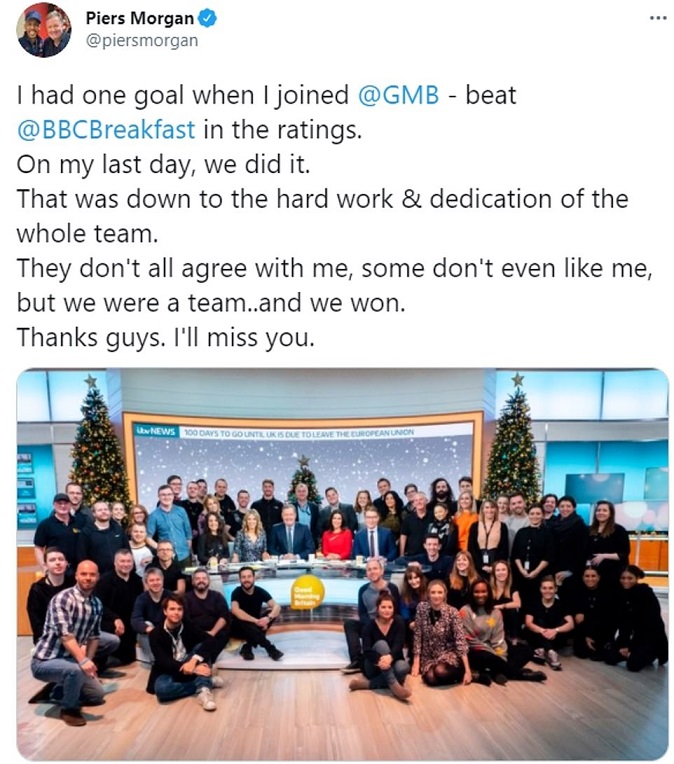Click the blue verified badge
The width and height of the screenshot is (674, 764).
209,18
